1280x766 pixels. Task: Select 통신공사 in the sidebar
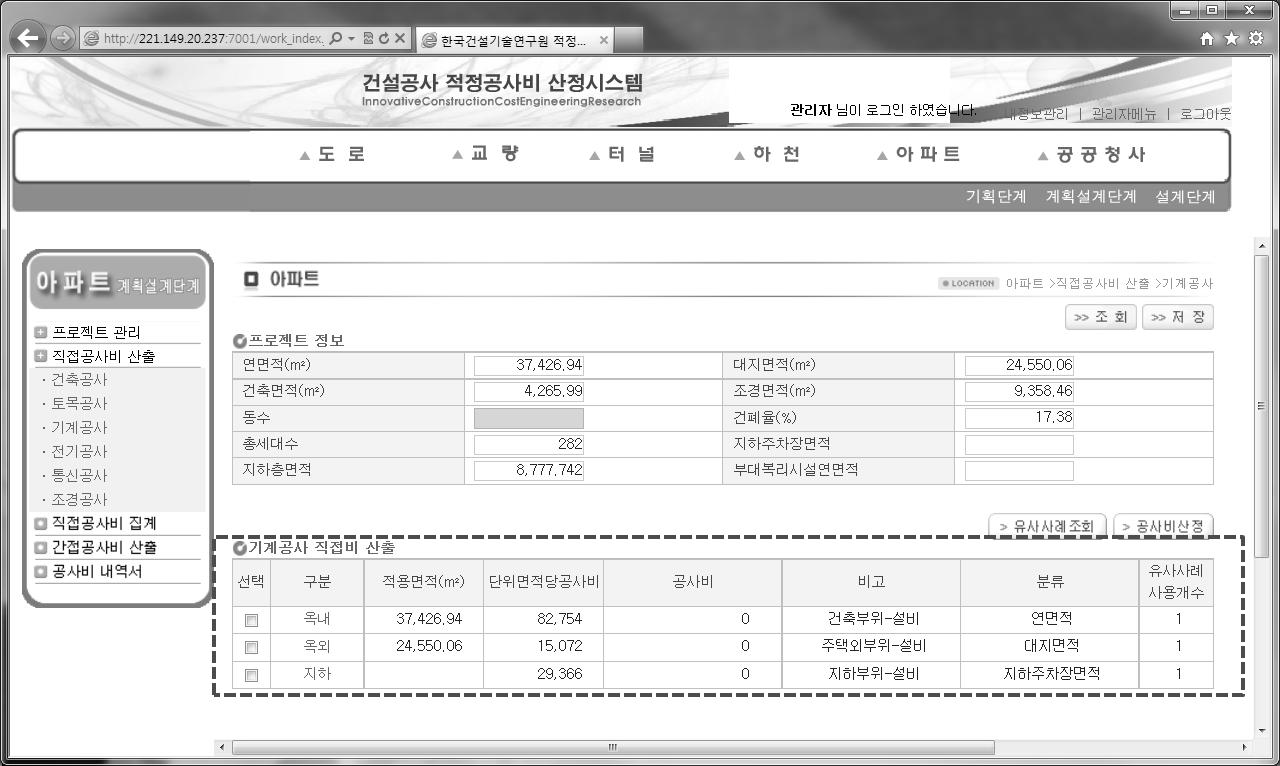79,476
